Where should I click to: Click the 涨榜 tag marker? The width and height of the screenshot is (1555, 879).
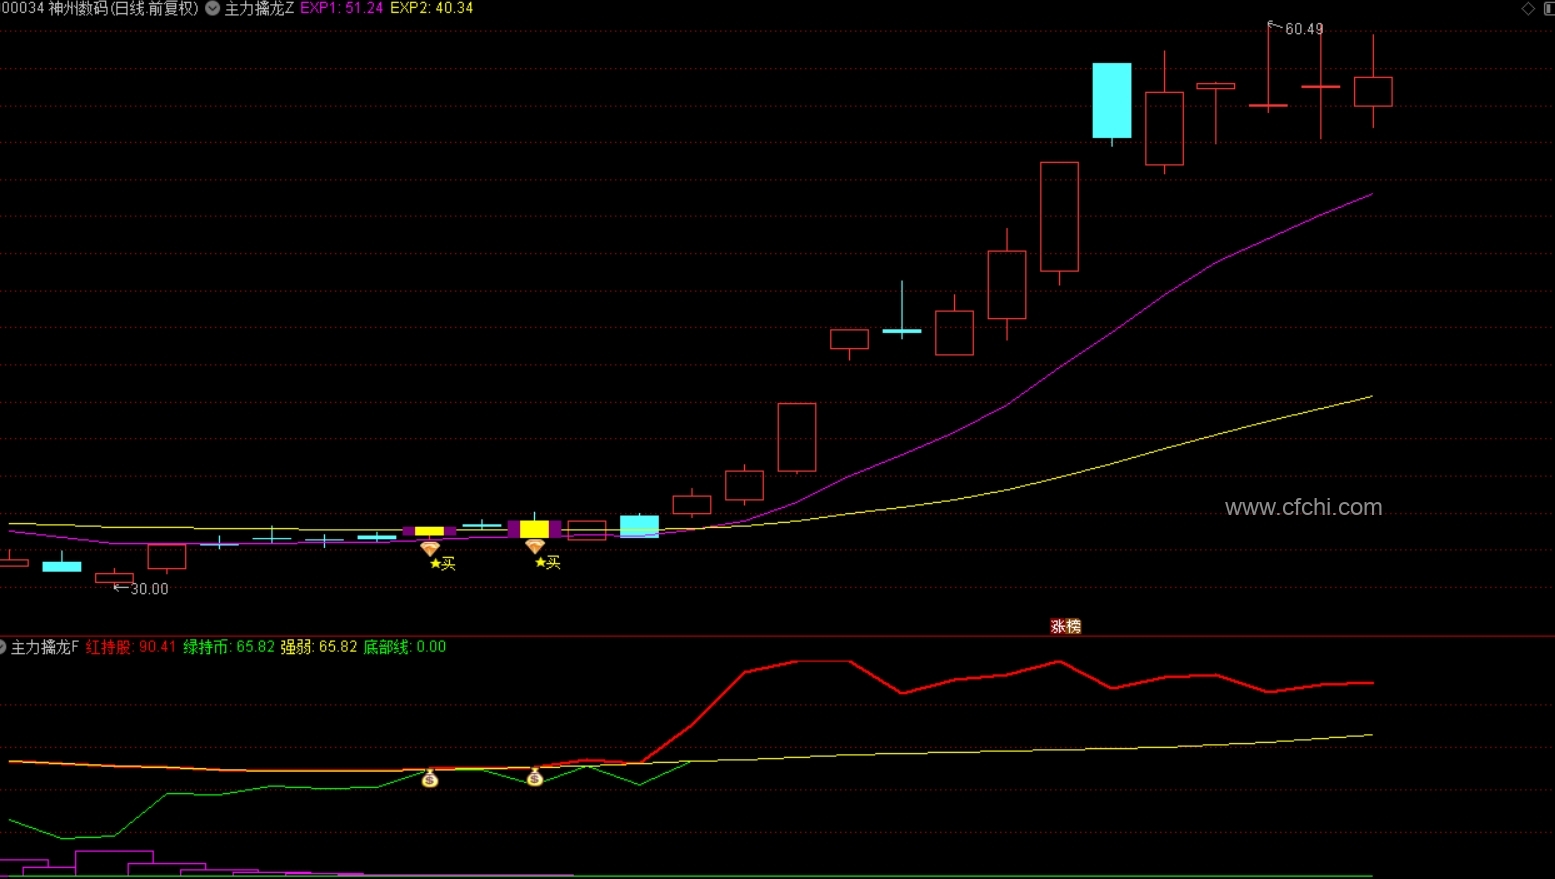pos(1066,626)
